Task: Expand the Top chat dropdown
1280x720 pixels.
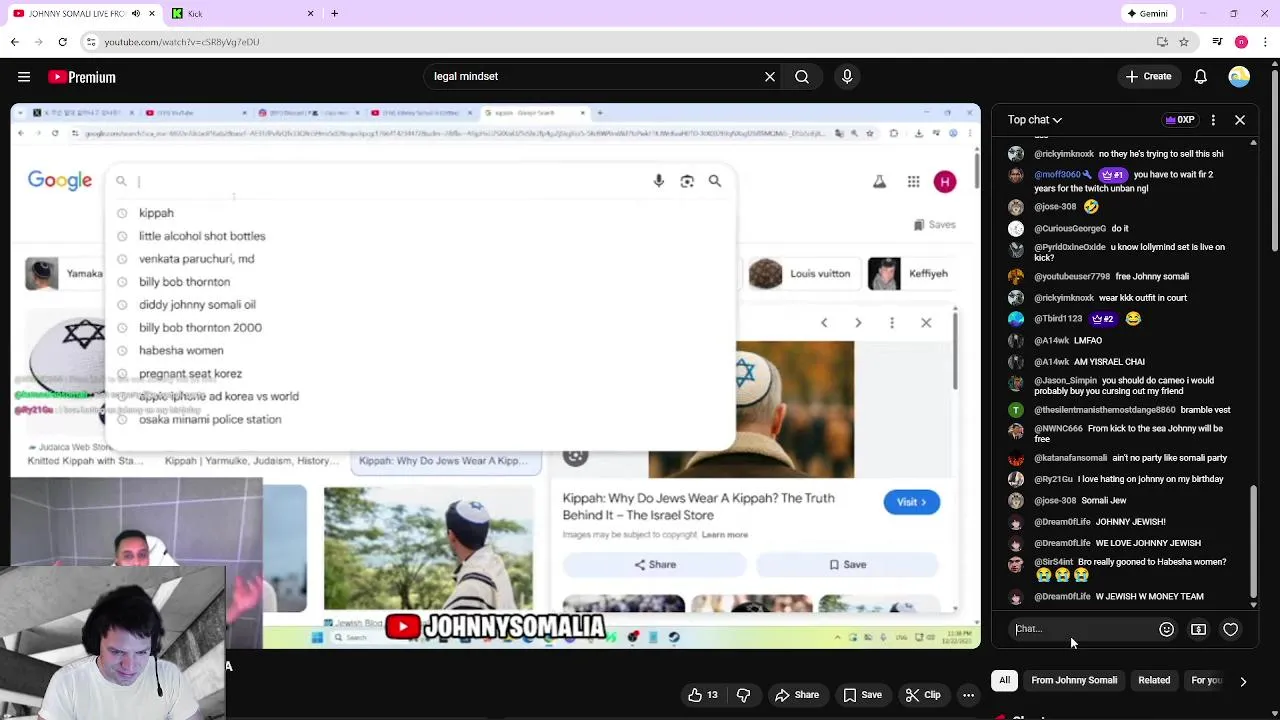Action: [1035, 120]
